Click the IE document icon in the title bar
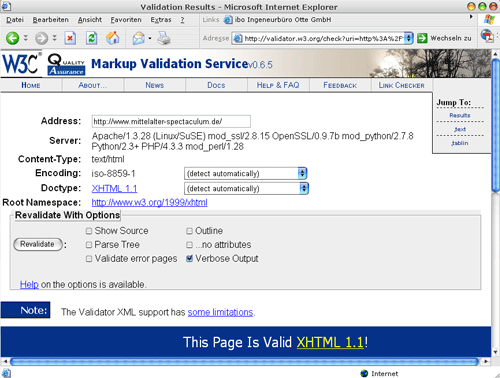The image size is (500, 378). [6, 6]
